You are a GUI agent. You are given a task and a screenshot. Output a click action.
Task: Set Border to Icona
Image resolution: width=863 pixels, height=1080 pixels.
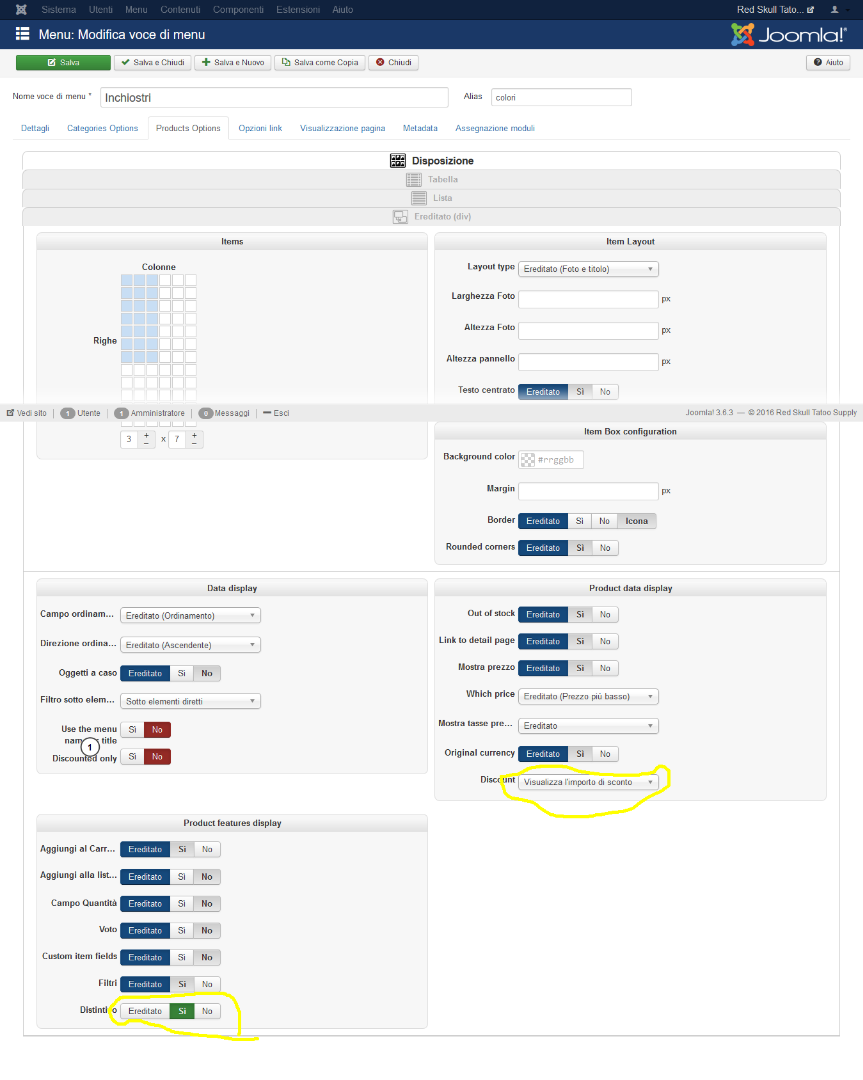coord(636,521)
